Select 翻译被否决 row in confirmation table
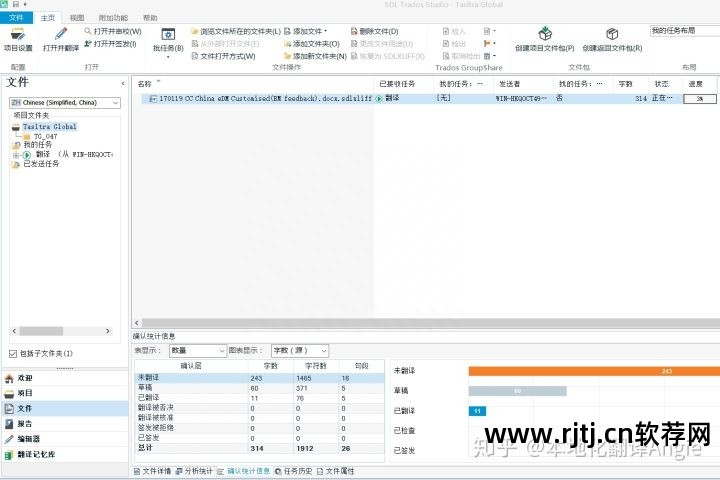 point(260,408)
